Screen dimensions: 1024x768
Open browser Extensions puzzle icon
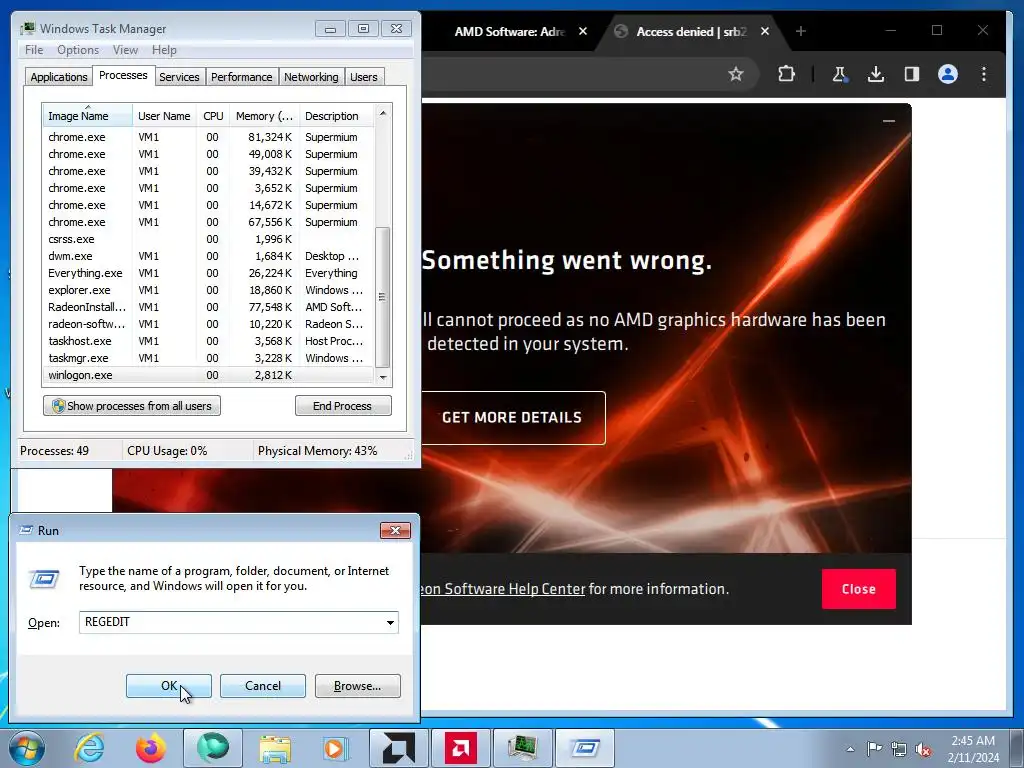786,74
